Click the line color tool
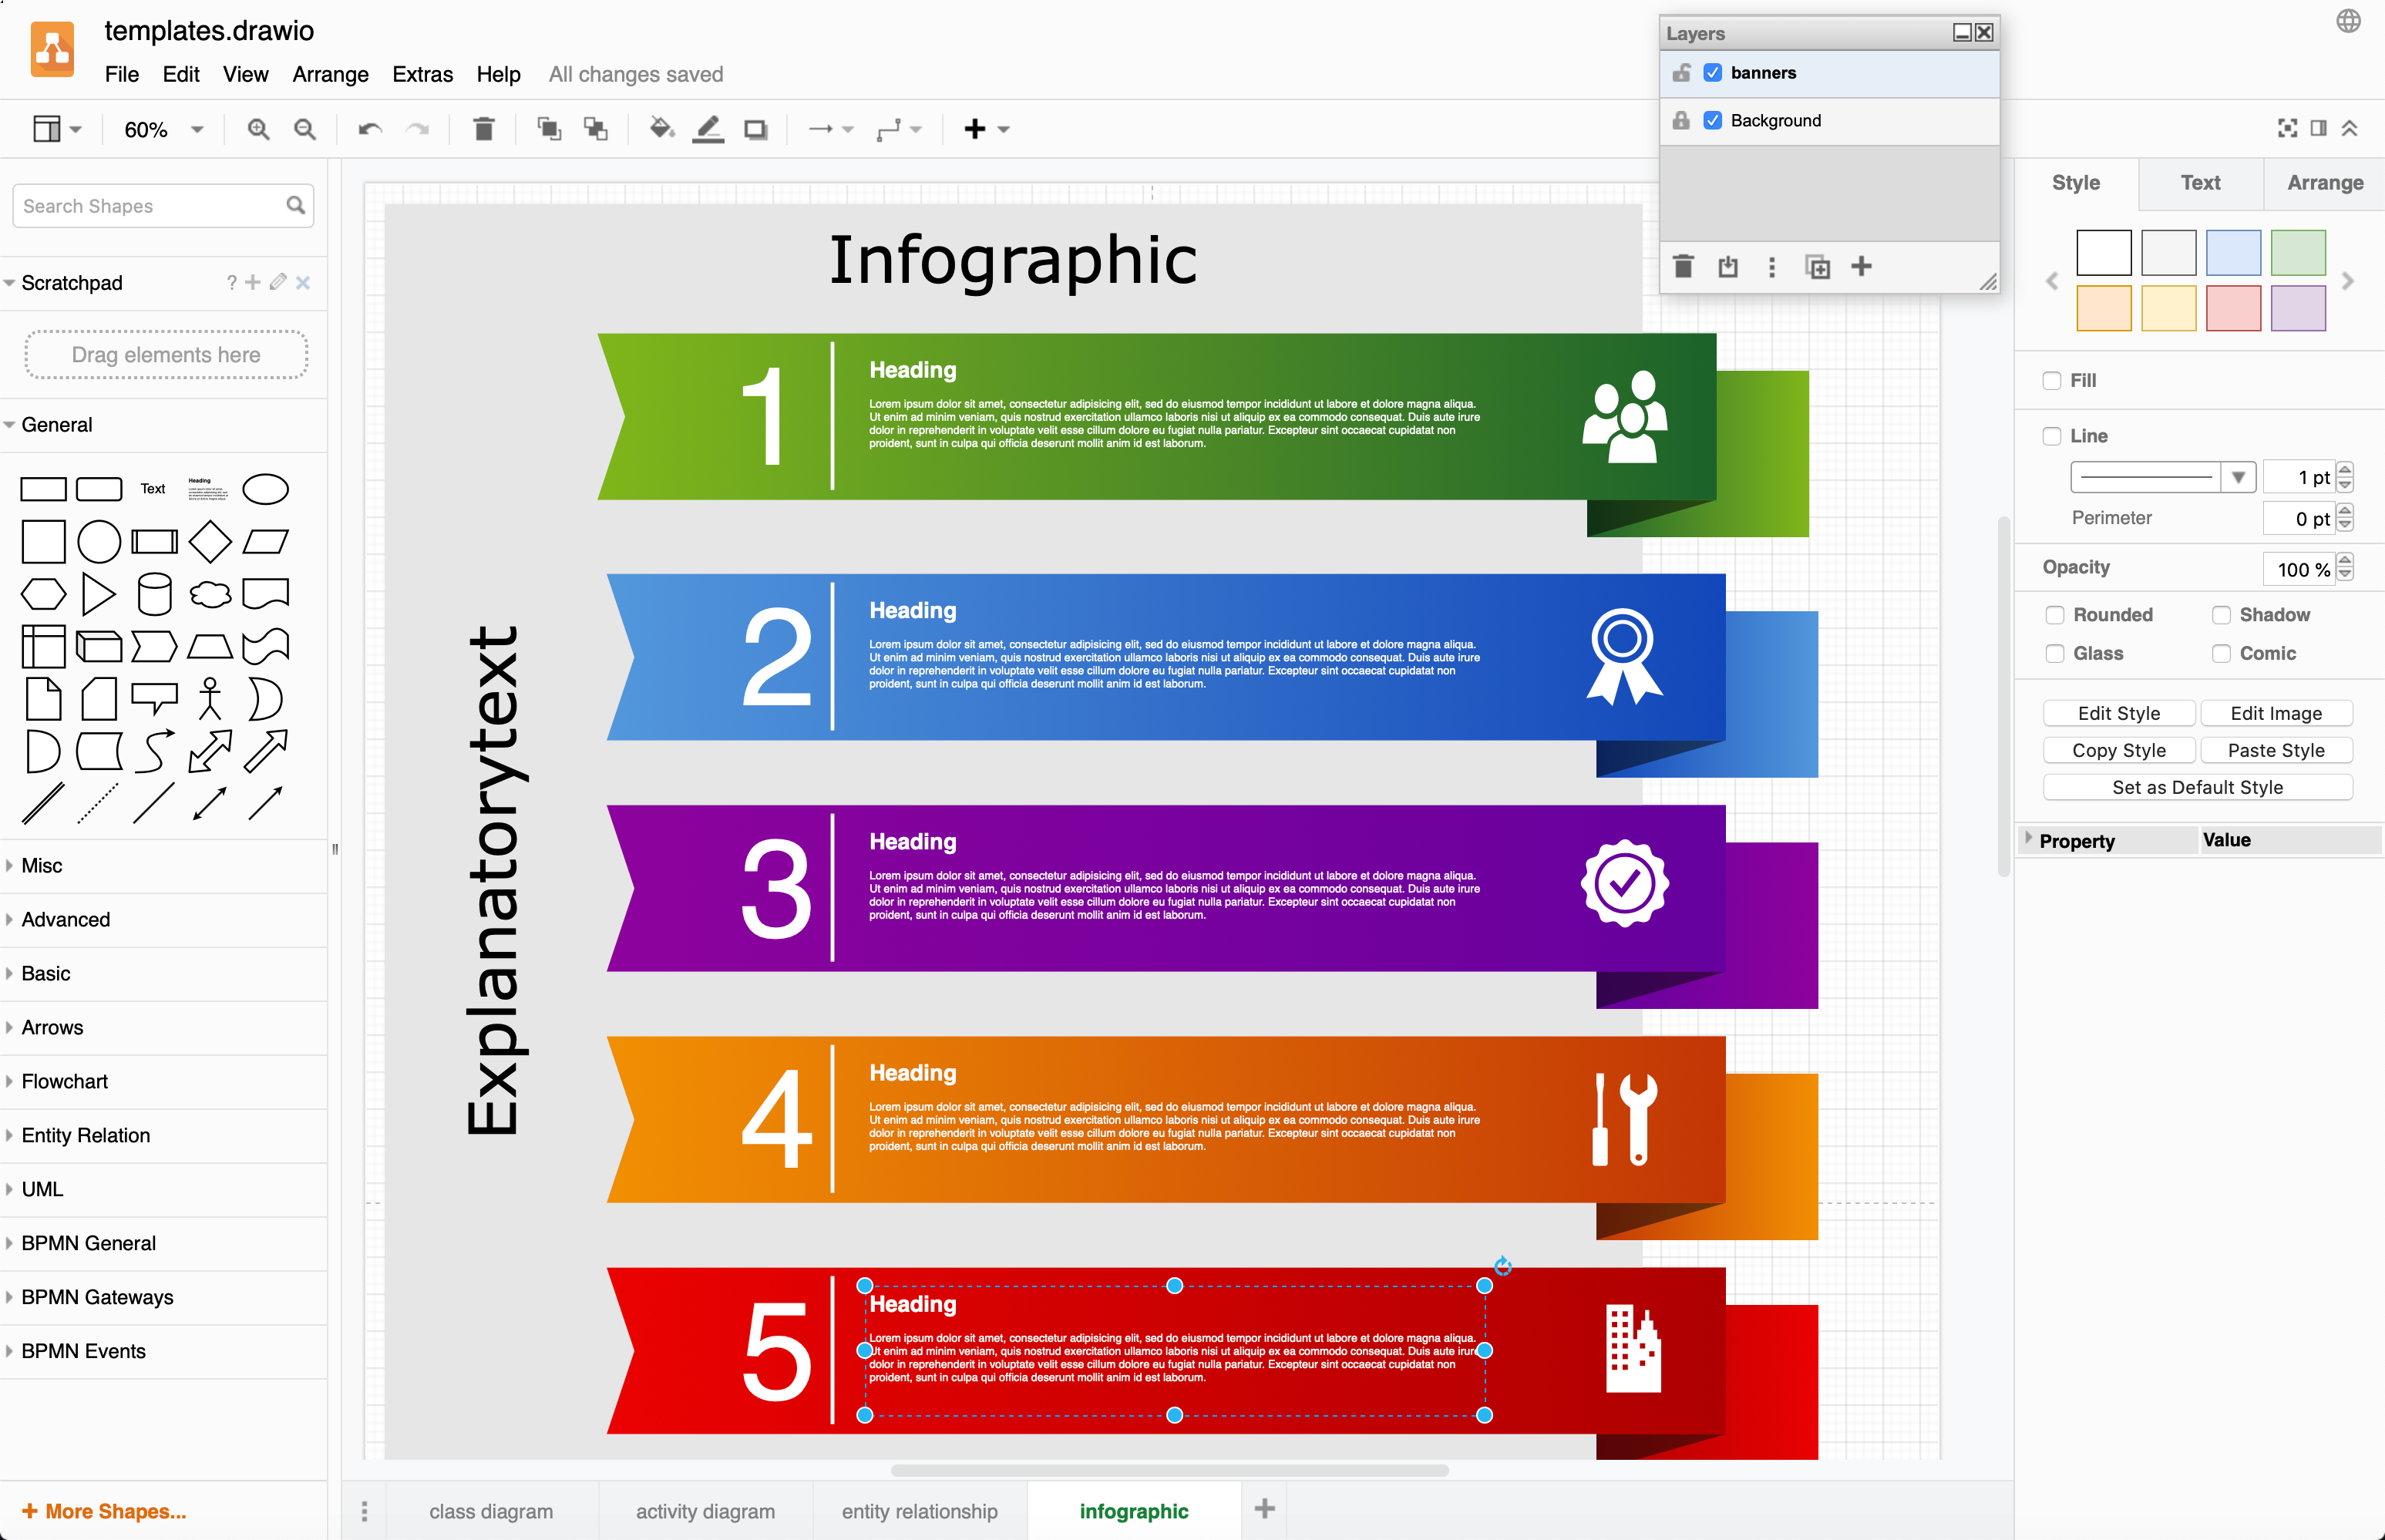 pos(709,129)
